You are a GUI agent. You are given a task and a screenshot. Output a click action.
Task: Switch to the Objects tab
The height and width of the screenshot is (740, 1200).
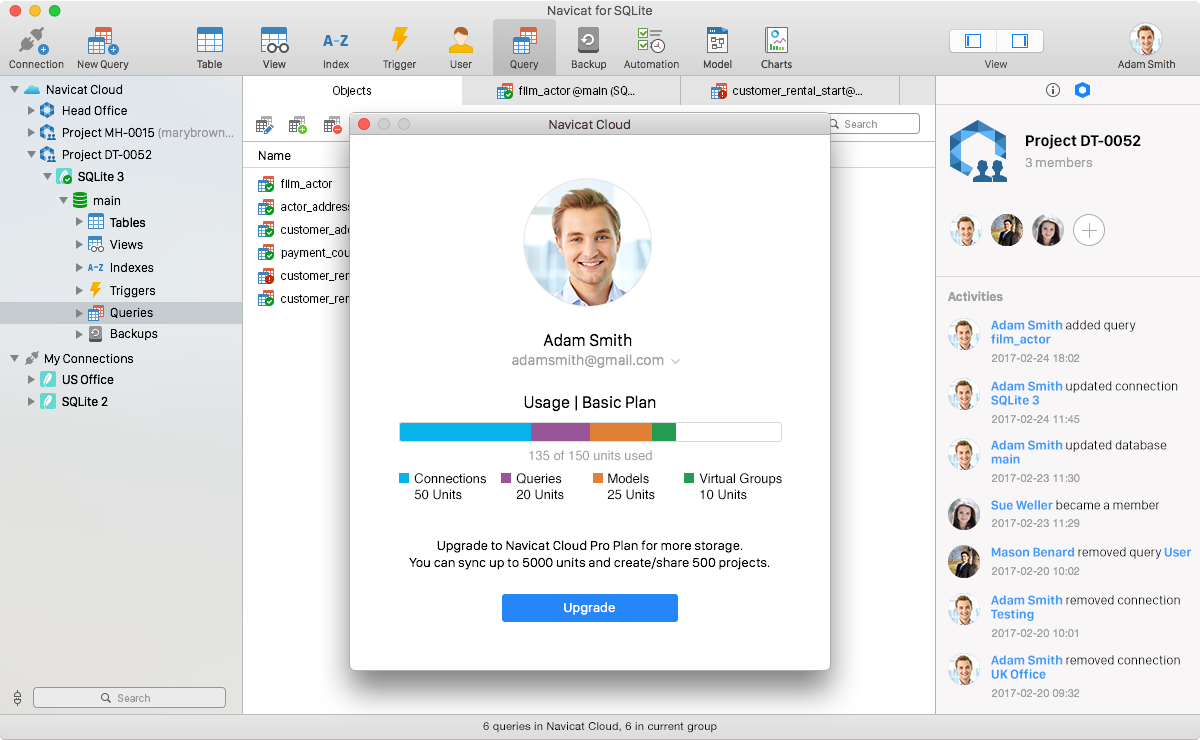(x=352, y=91)
